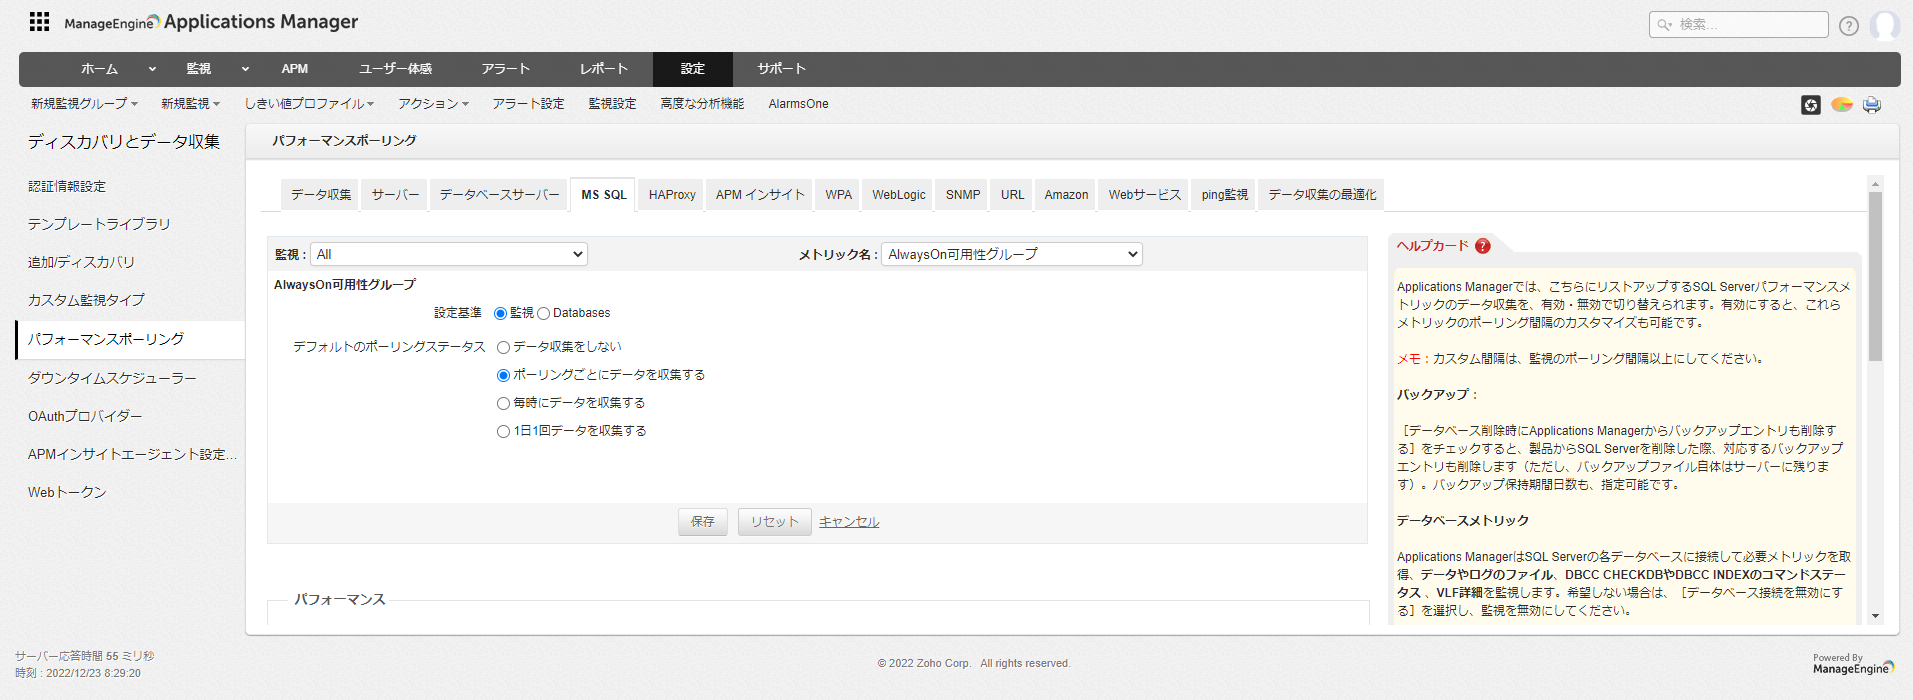Select the Databases radio option
The width and height of the screenshot is (1913, 700).
point(544,314)
